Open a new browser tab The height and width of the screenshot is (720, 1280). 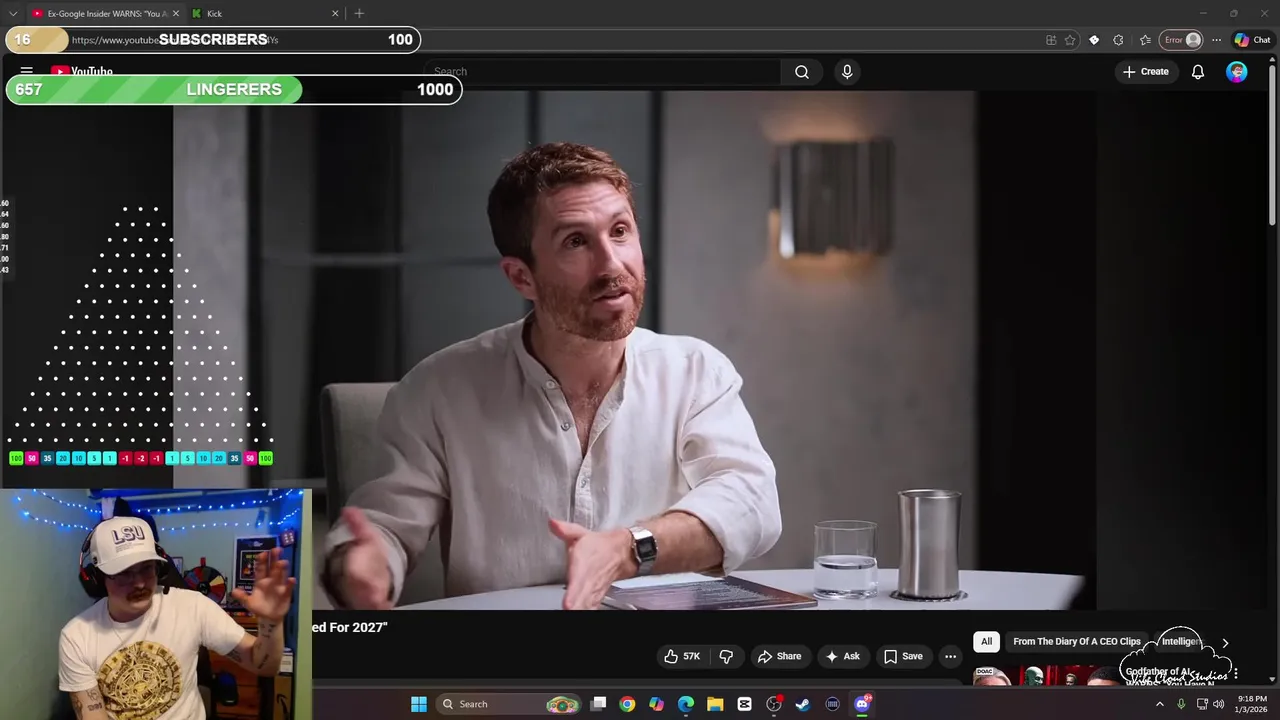coord(359,13)
